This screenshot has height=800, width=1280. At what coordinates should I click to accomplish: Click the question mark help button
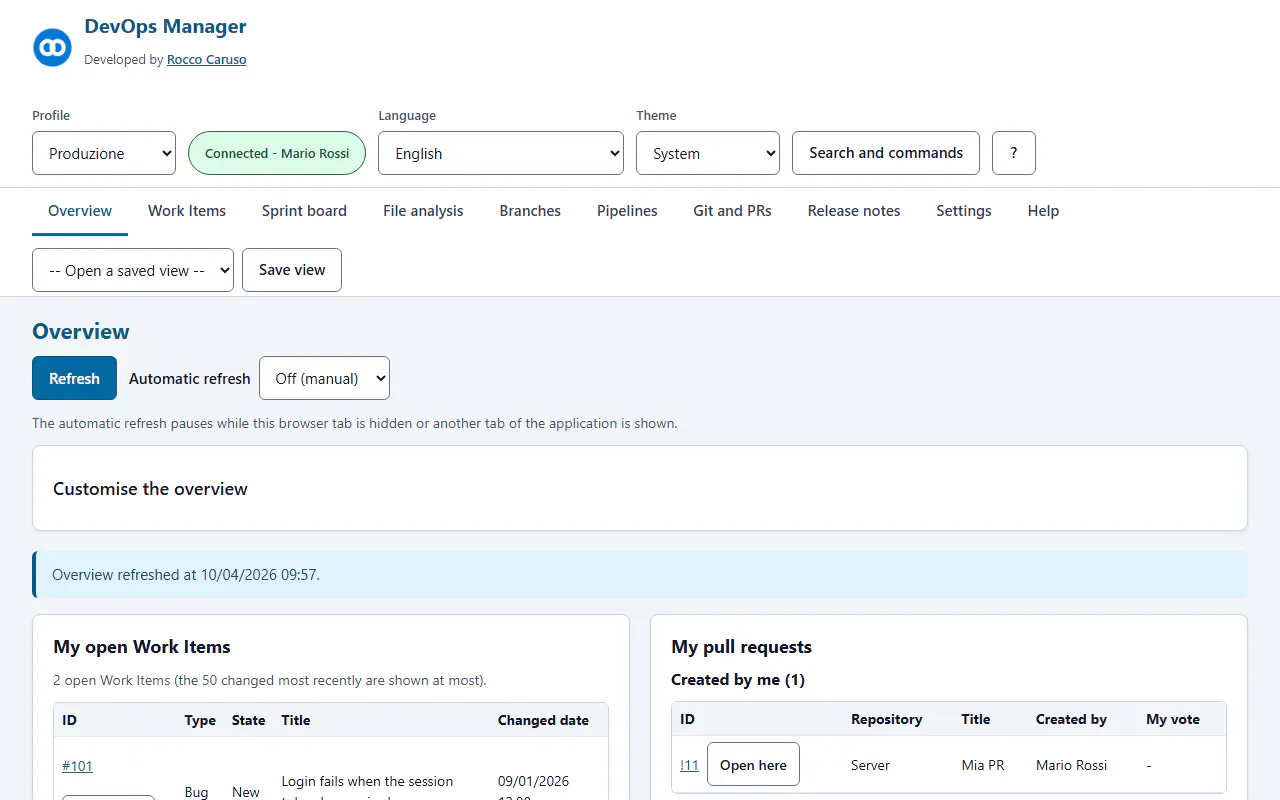(x=1014, y=153)
